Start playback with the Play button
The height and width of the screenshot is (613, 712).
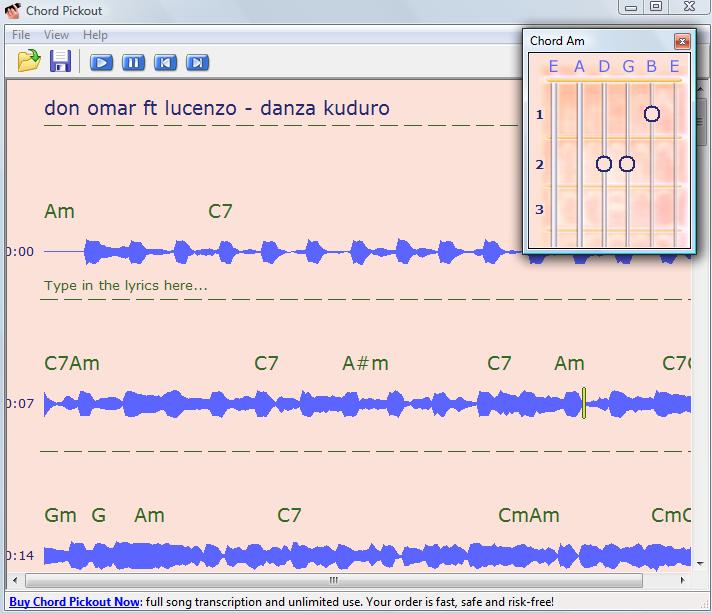(101, 62)
